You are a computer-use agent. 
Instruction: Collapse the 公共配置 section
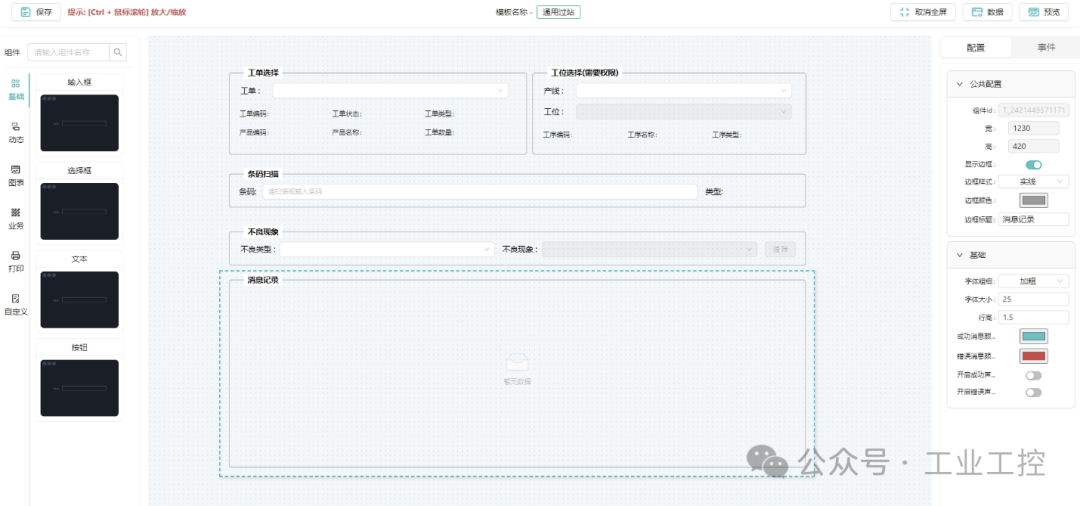click(959, 84)
